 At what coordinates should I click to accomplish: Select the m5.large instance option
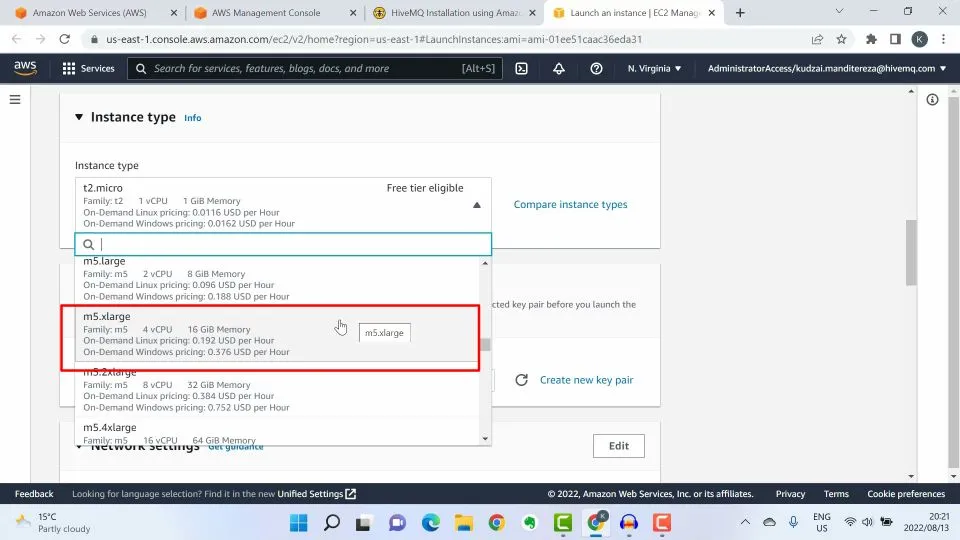[277, 279]
